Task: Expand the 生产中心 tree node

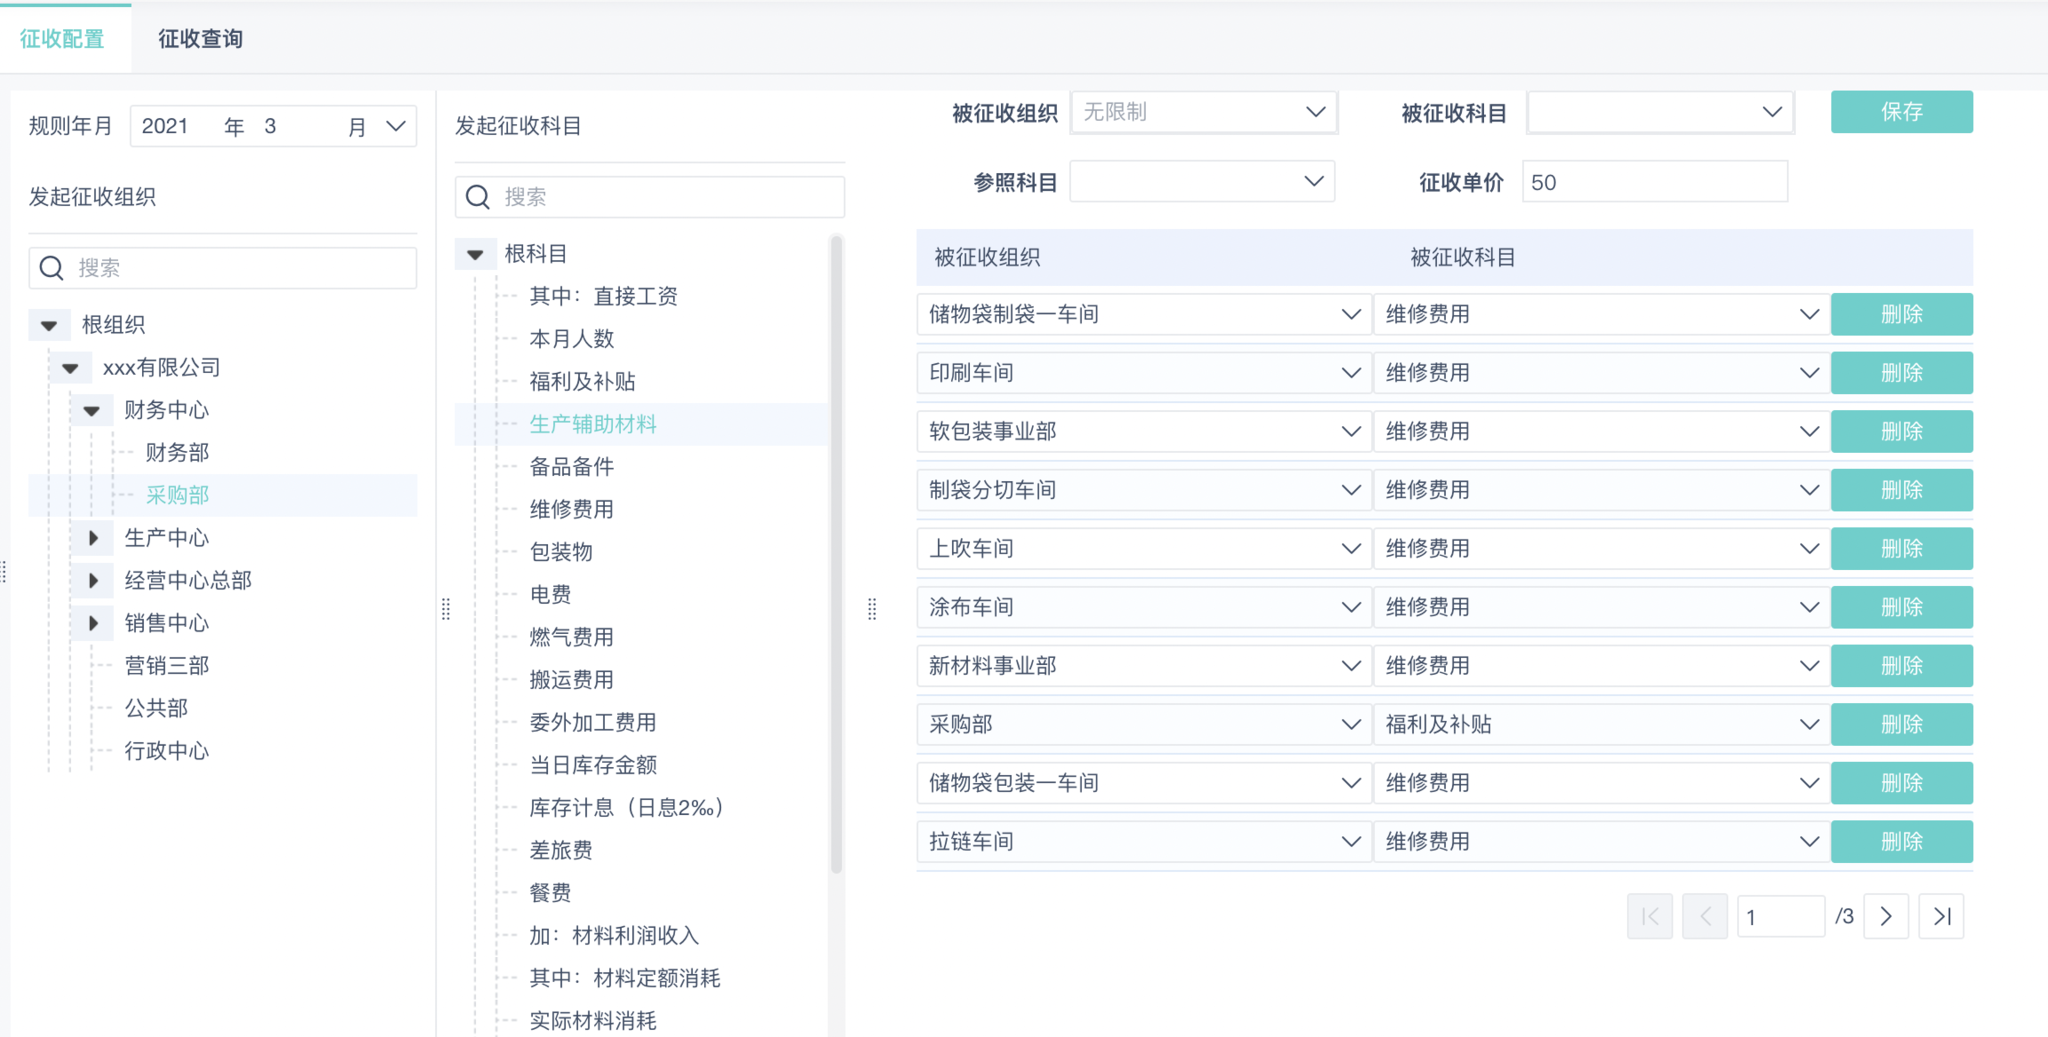Action: coord(93,538)
